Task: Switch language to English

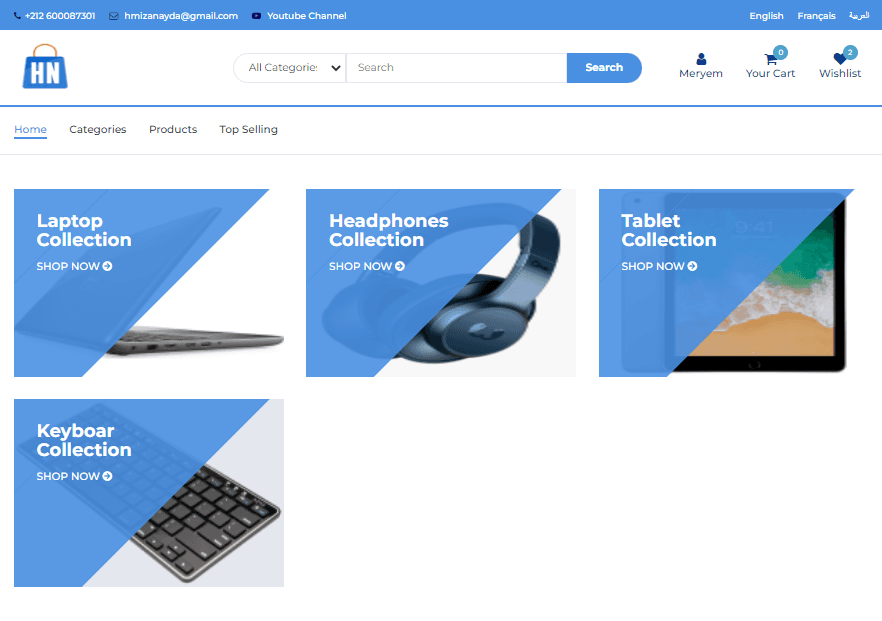Action: (766, 16)
